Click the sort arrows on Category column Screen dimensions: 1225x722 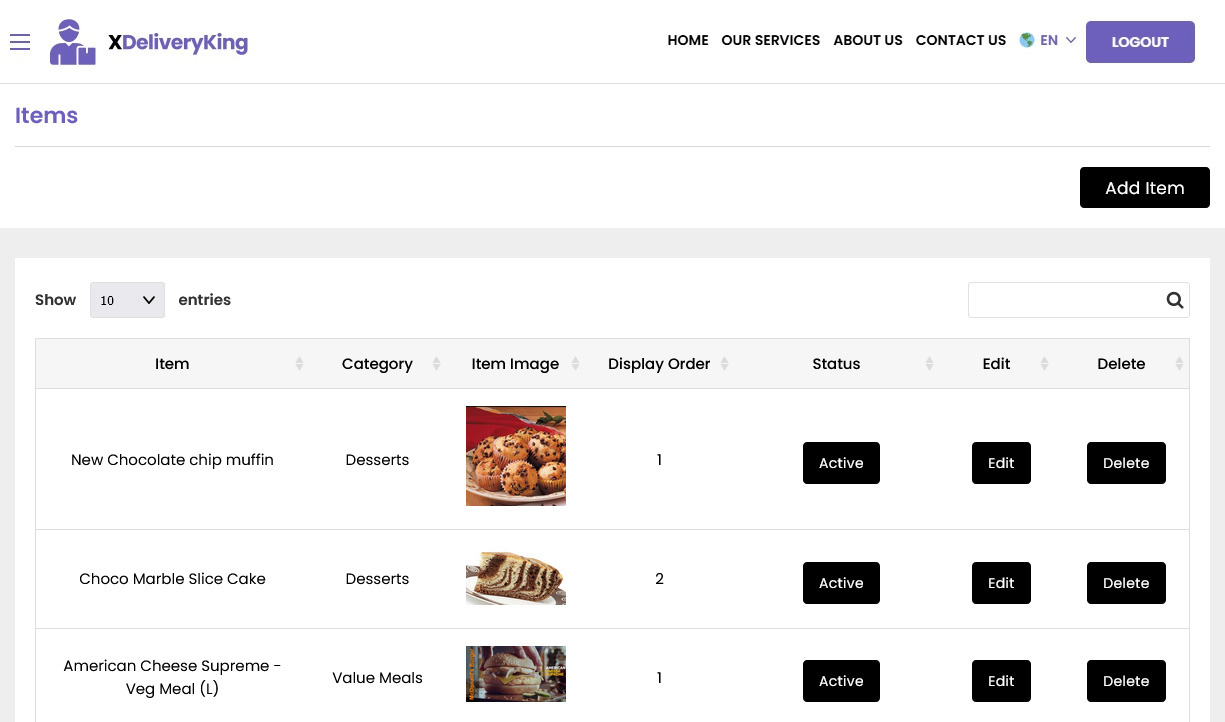(x=436, y=363)
